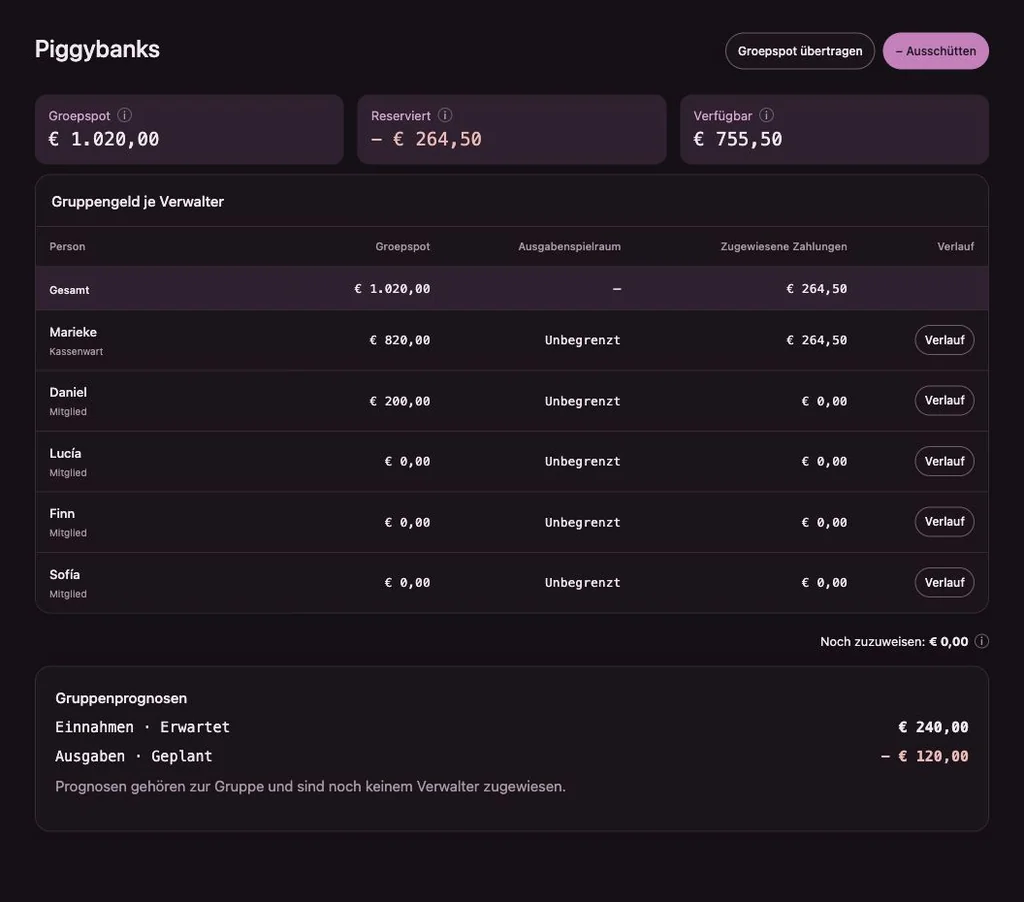The height and width of the screenshot is (902, 1024).
Task: Show the Verlauf for Finn
Action: pos(944,522)
